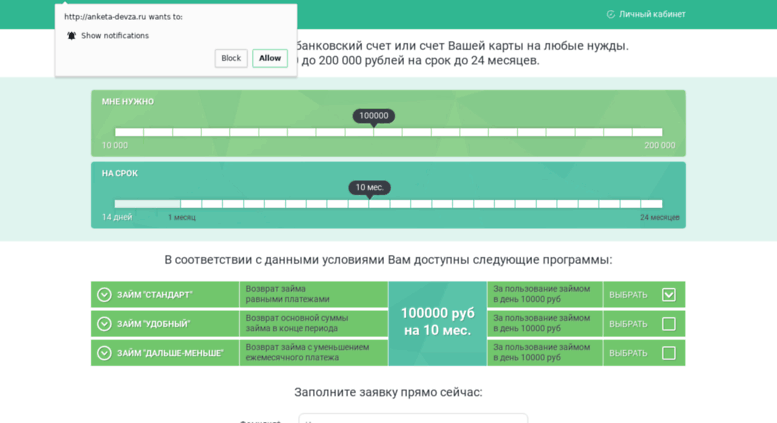
Task: Click the 14 дней term label
Action: click(x=117, y=217)
